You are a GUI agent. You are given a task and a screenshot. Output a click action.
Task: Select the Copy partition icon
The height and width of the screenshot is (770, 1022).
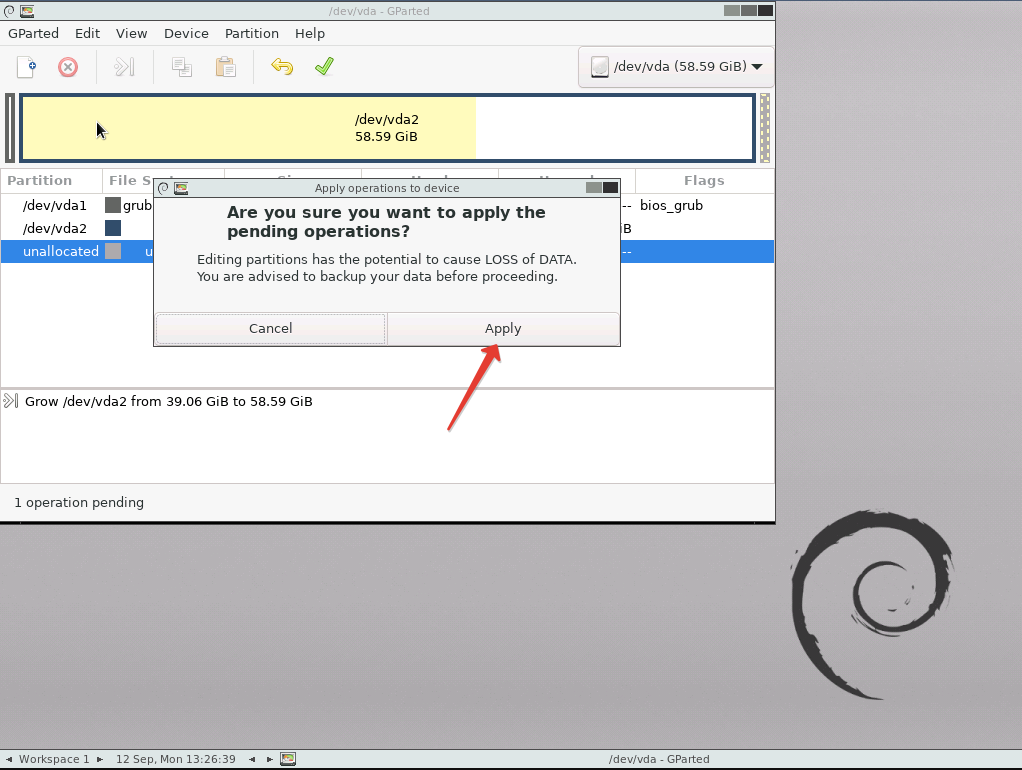point(181,67)
